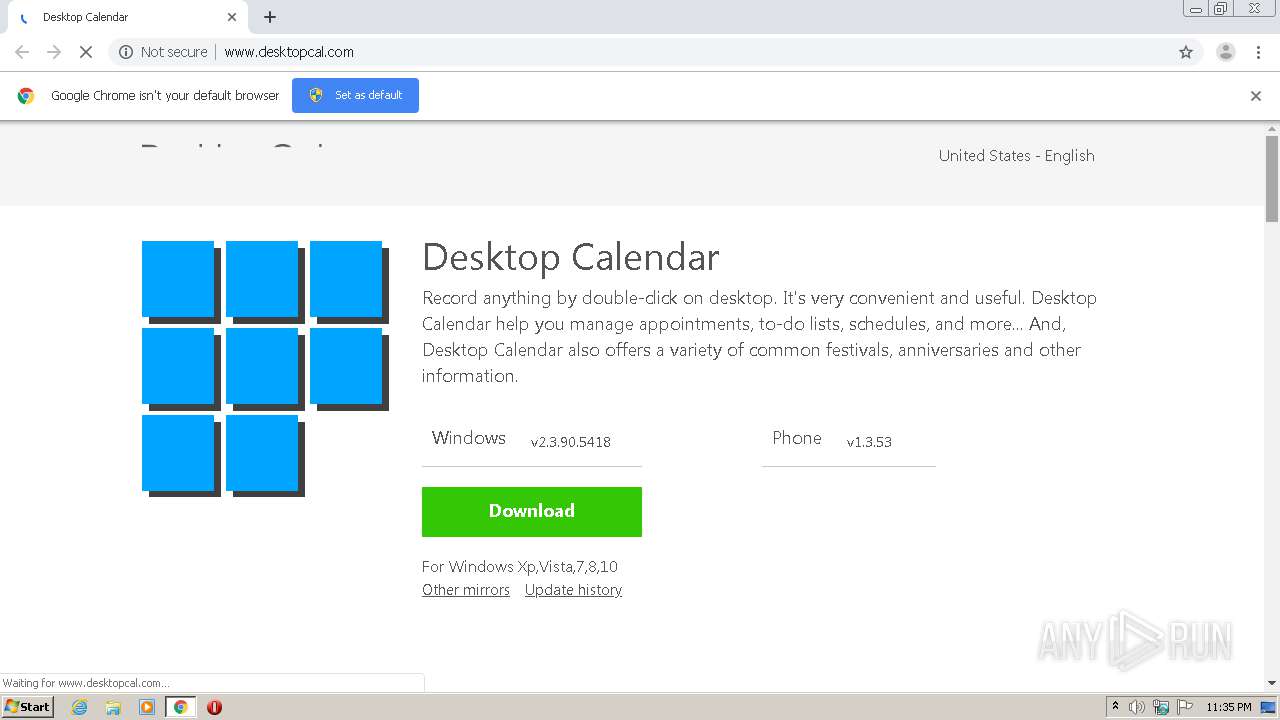Dismiss the default browser infobar
Viewport: 1280px width, 720px height.
coord(1256,96)
